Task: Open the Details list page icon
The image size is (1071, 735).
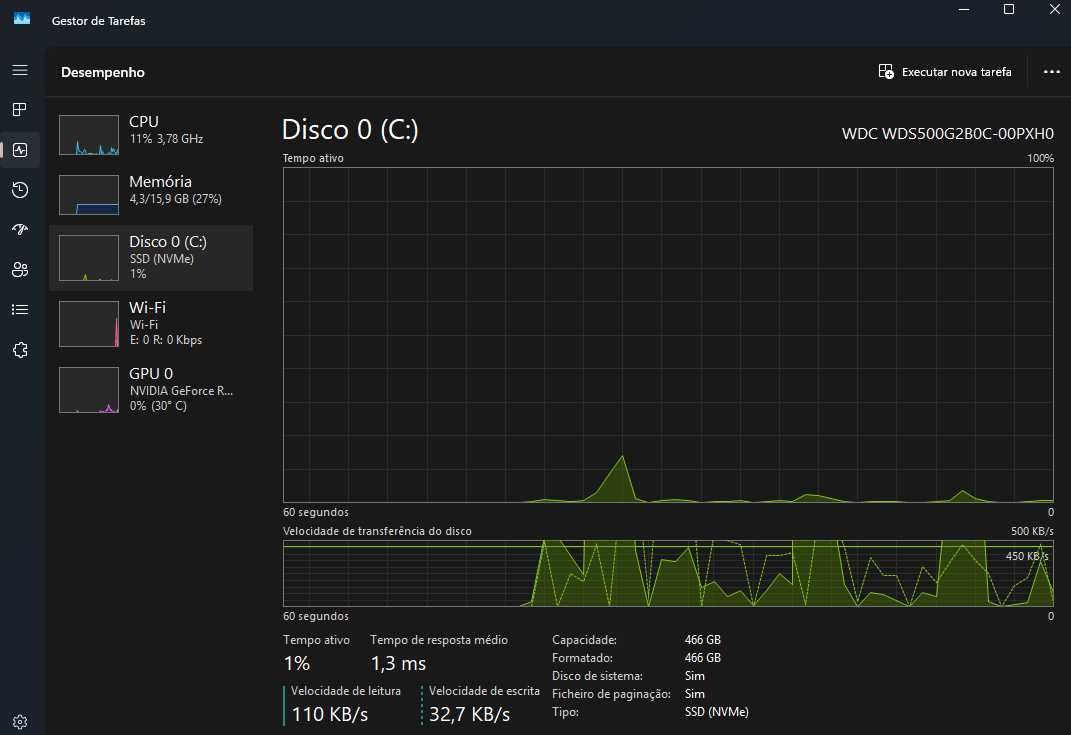Action: click(x=20, y=309)
